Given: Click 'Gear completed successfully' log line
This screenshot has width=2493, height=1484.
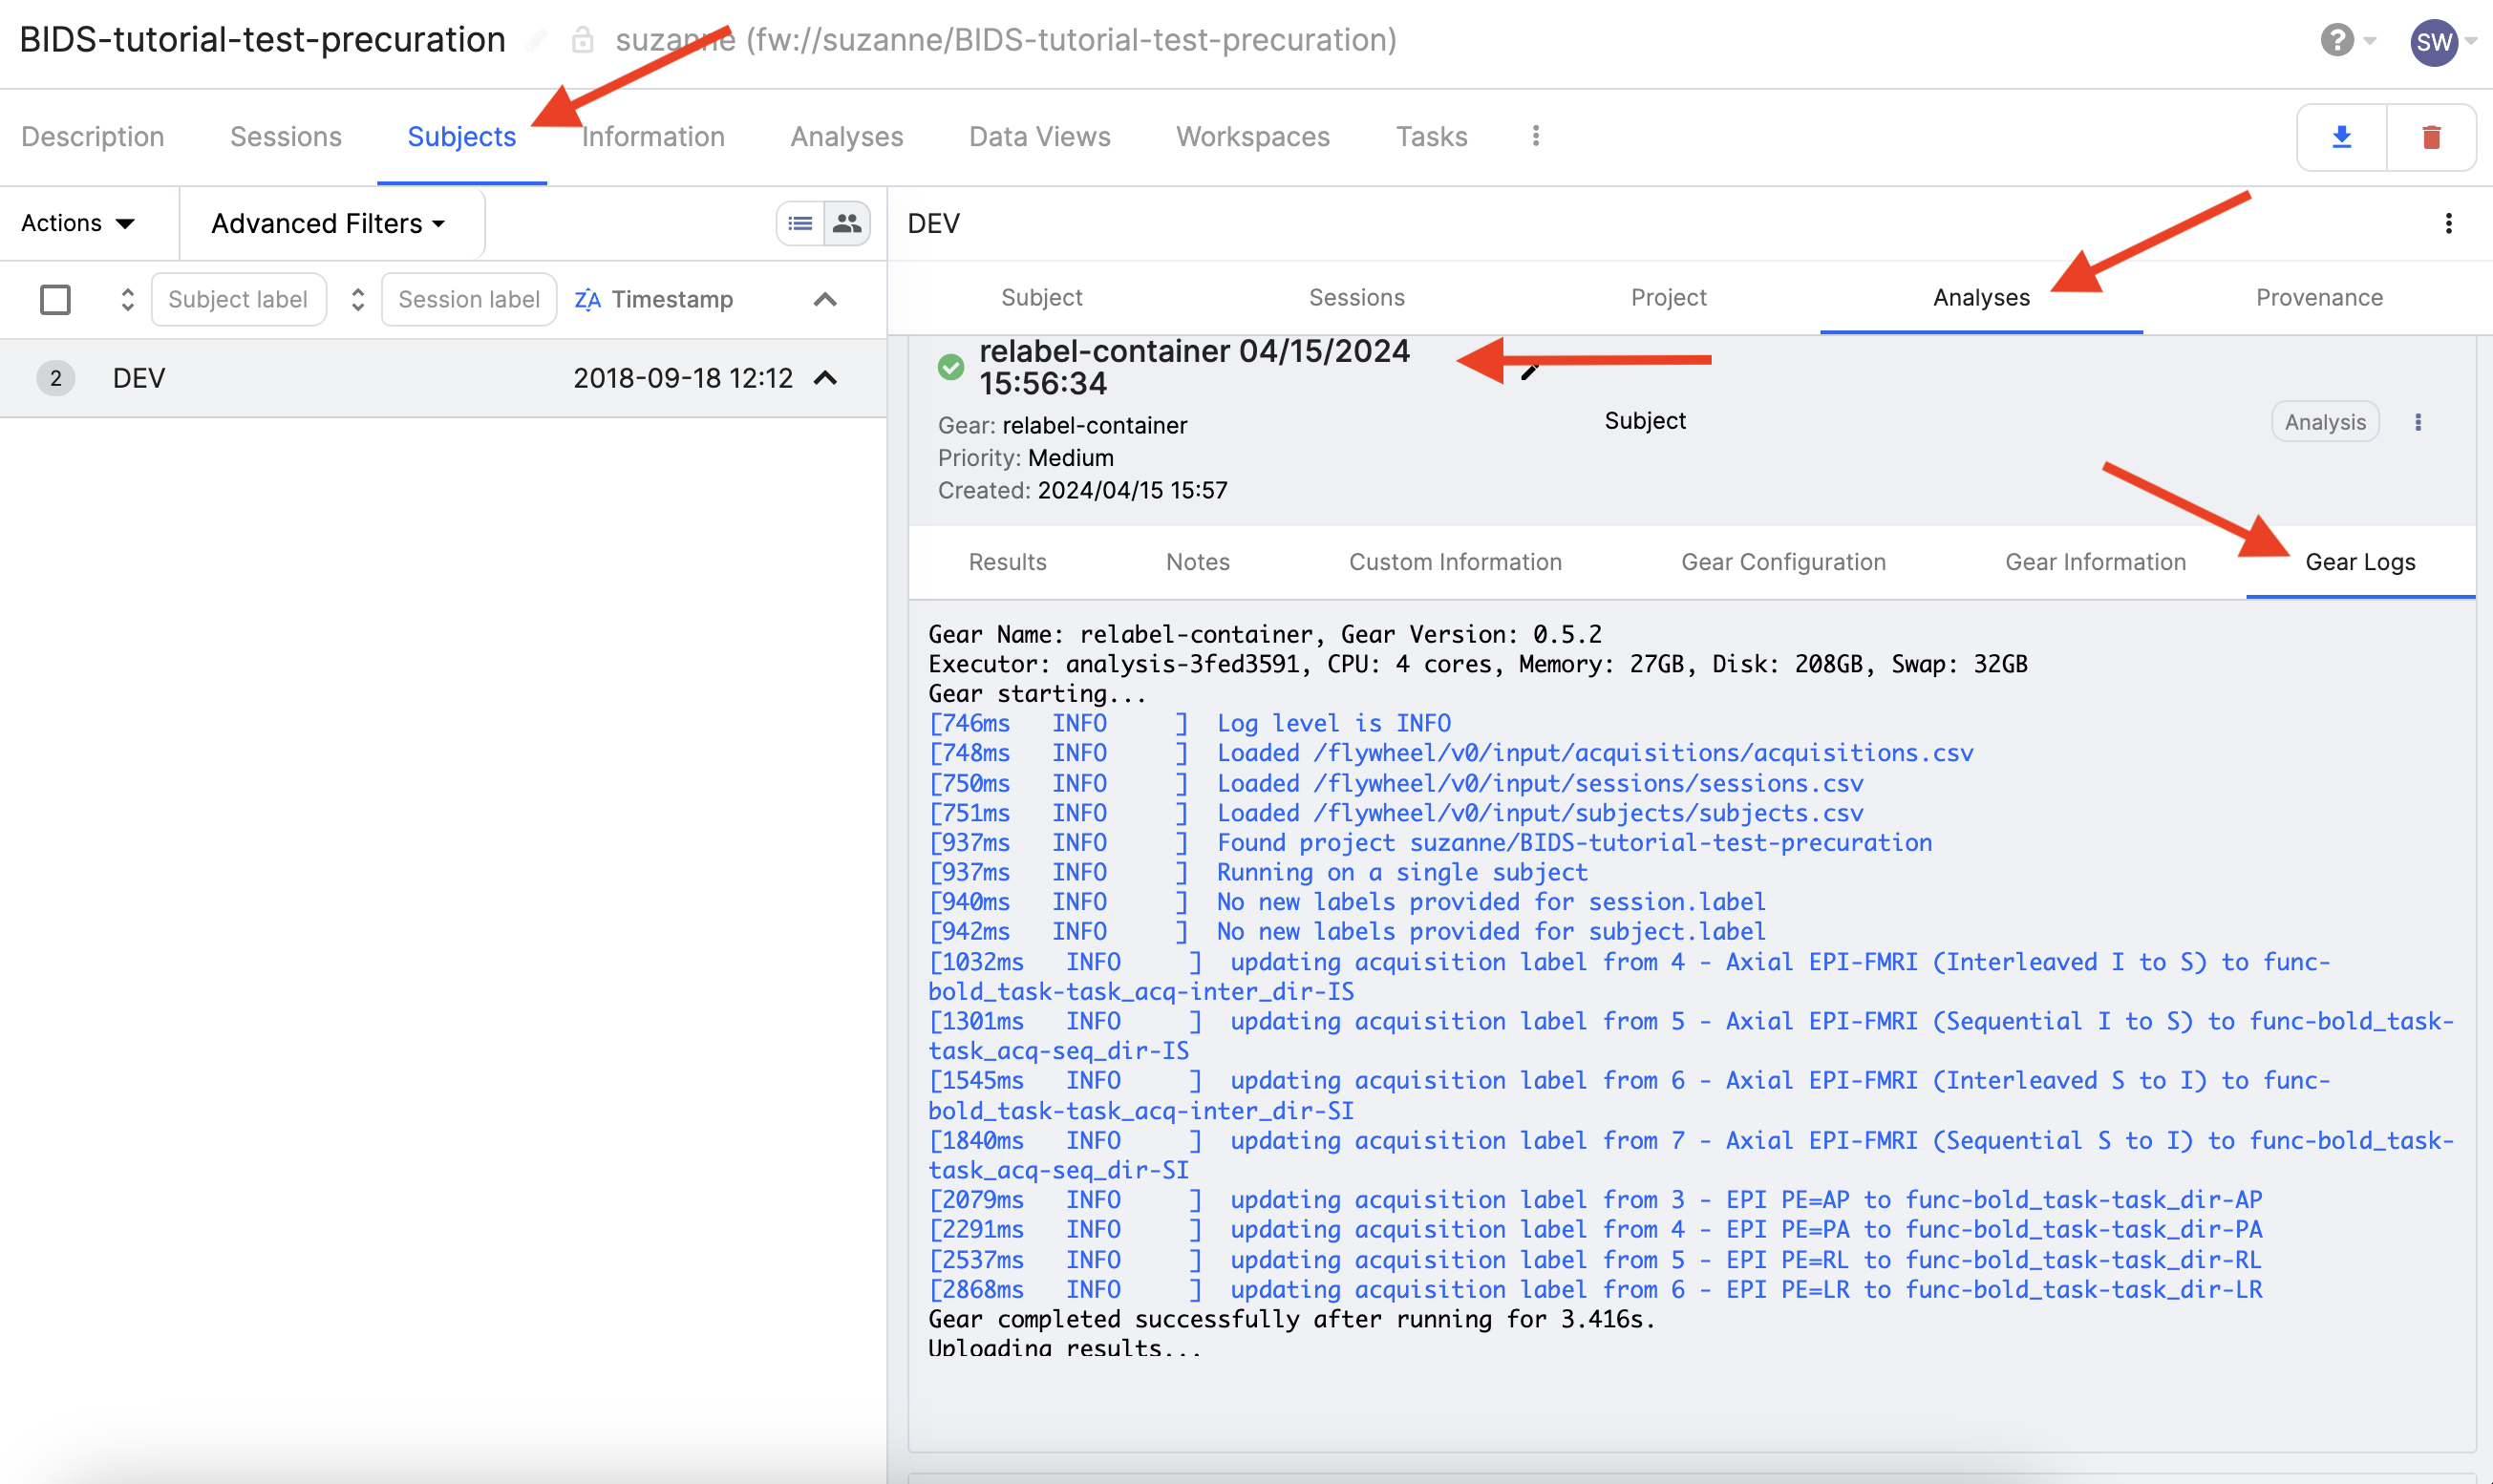Looking at the screenshot, I should pos(1292,1319).
